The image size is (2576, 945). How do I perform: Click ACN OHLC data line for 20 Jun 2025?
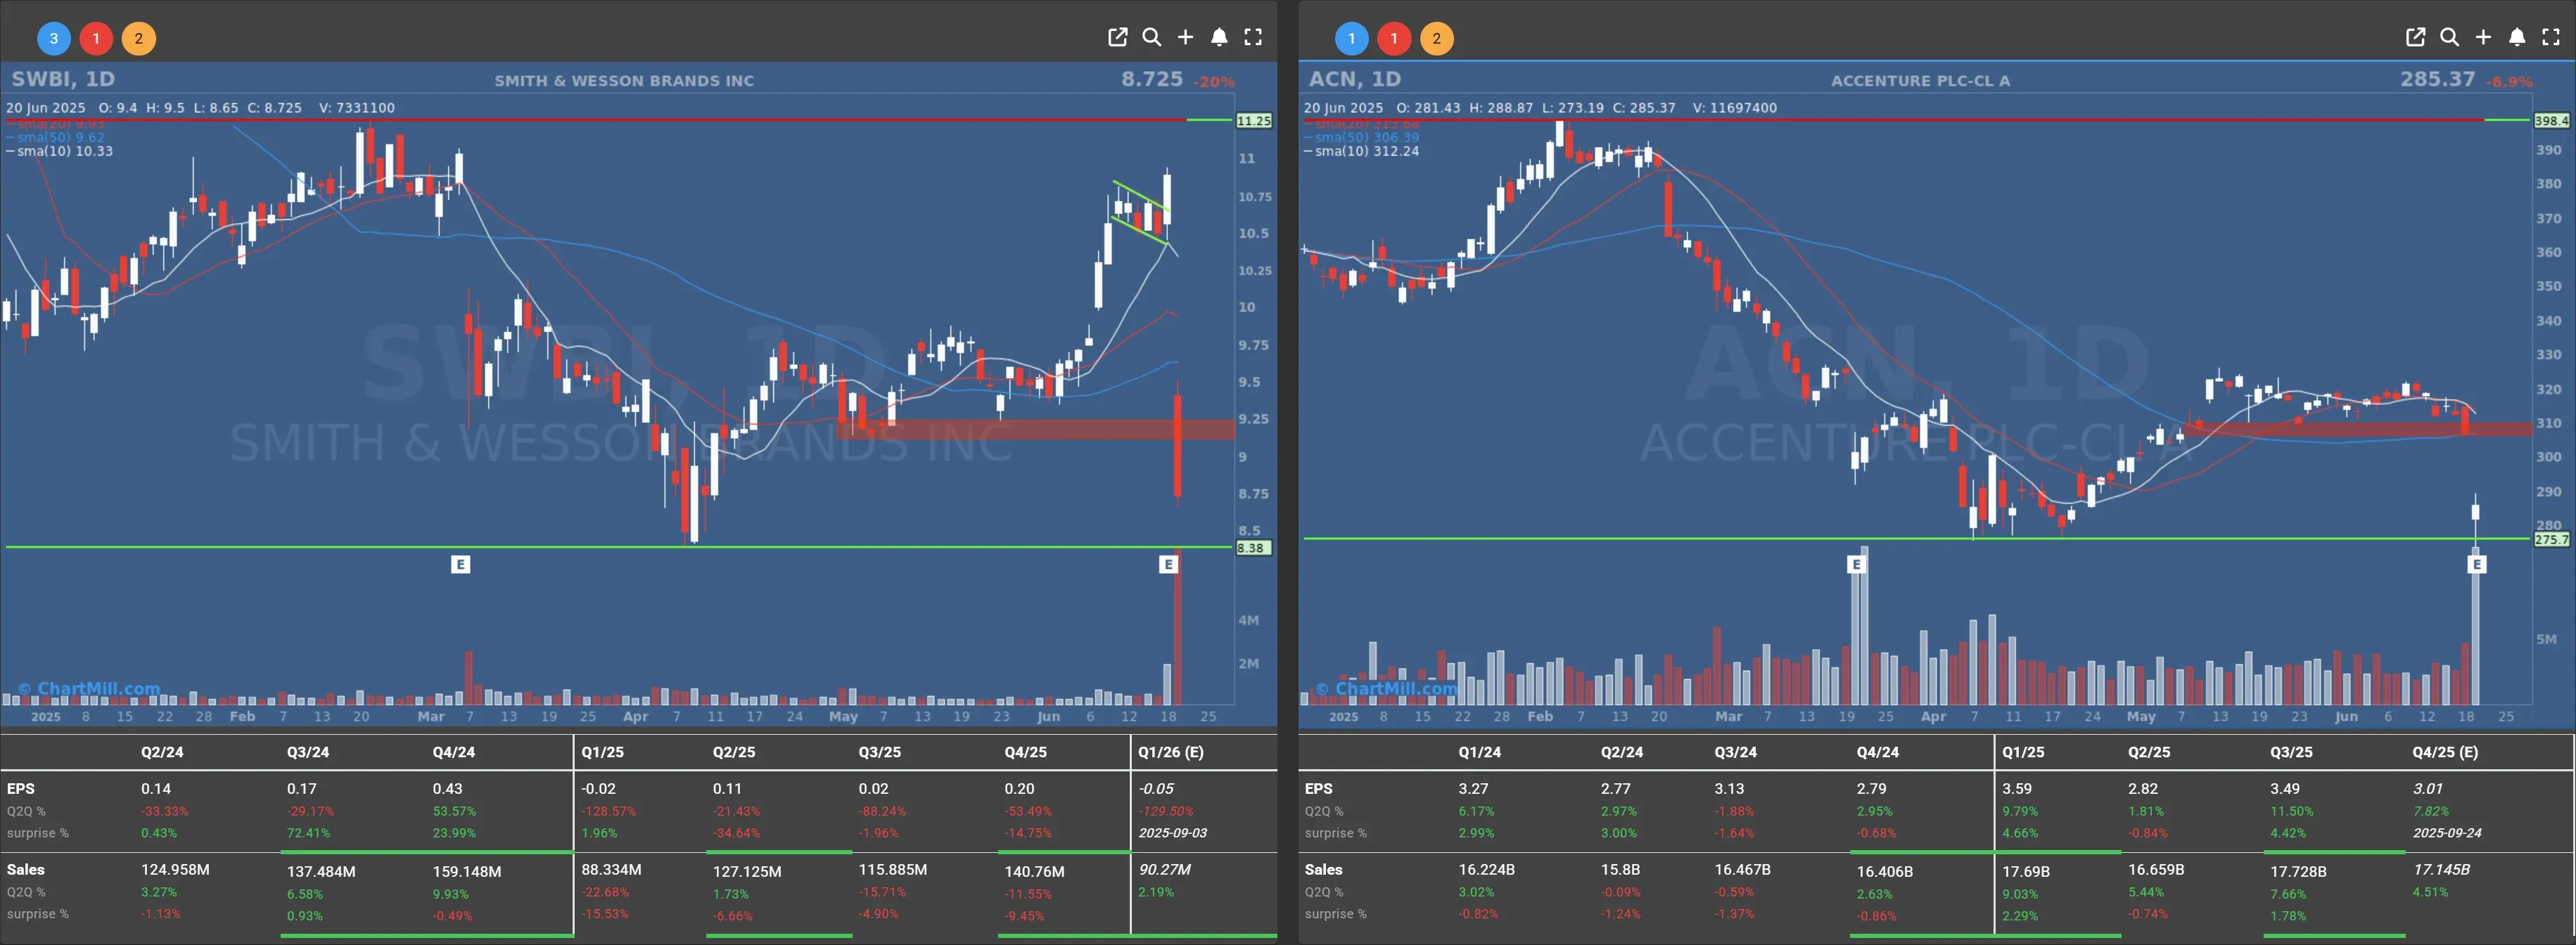coord(1540,108)
